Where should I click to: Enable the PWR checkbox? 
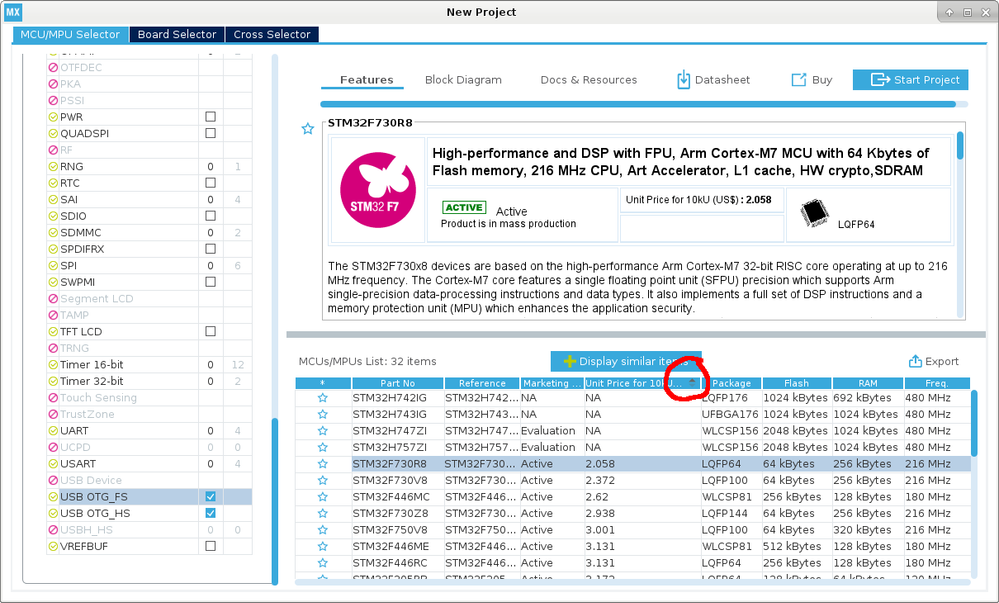pos(210,117)
